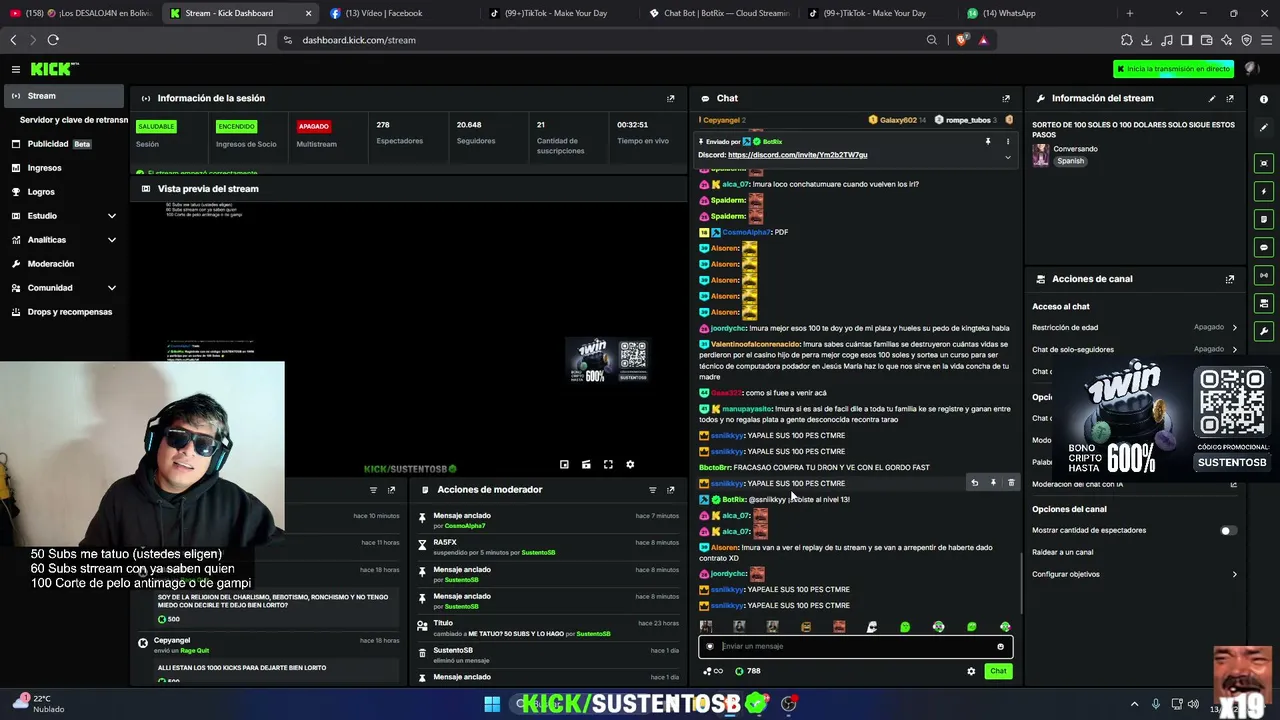Viewport: 1280px width, 720px height.
Task: Open stream preview settings gear
Action: pyautogui.click(x=630, y=464)
